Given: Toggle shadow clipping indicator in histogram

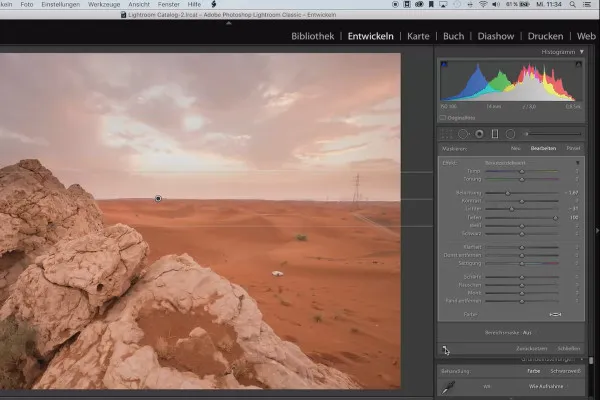Looking at the screenshot, I should point(444,64).
